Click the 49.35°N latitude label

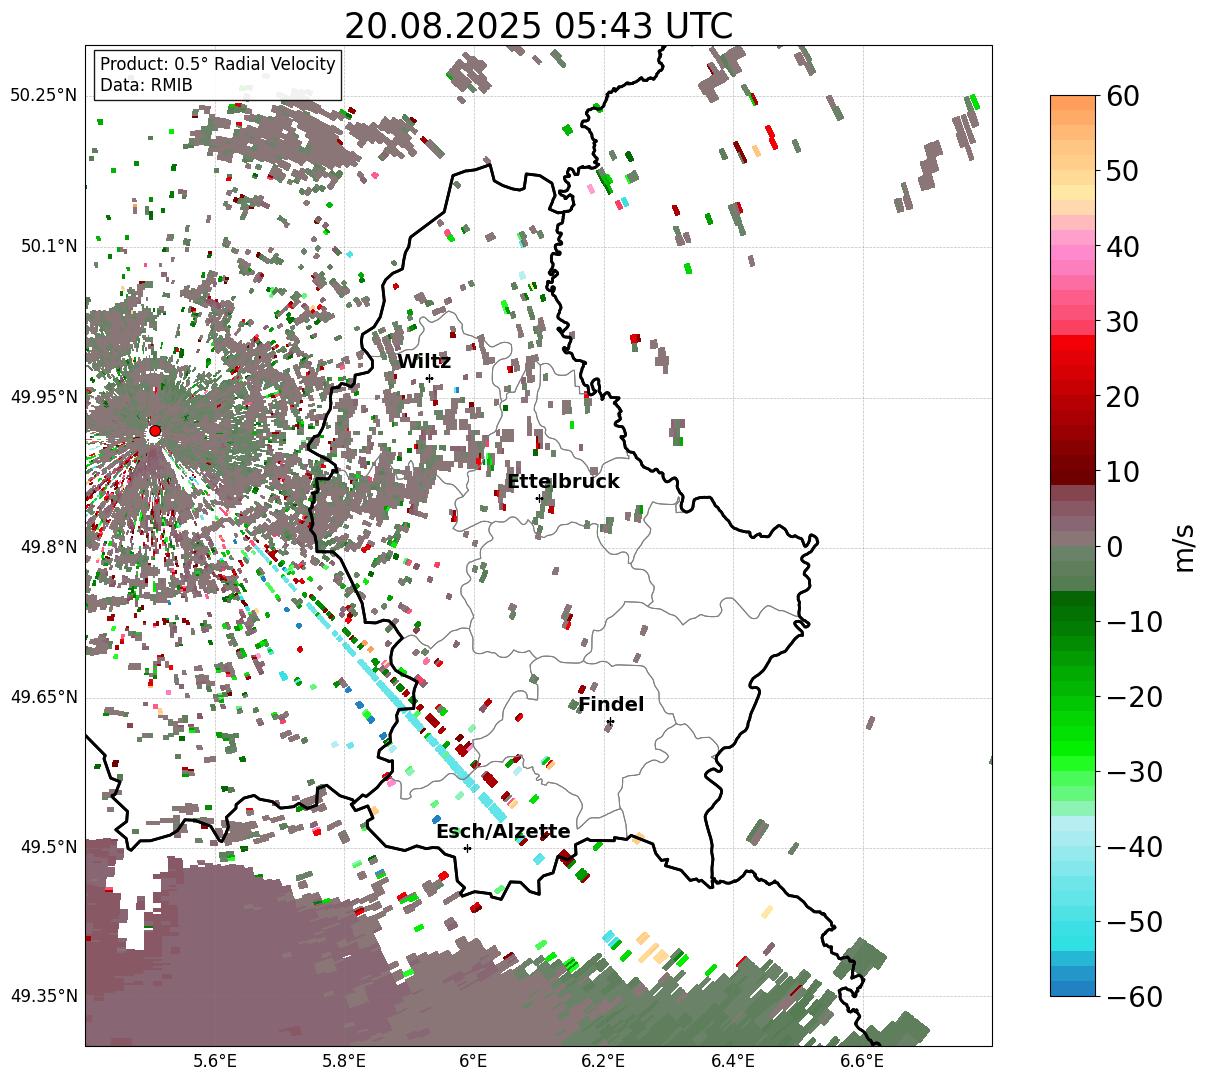click(43, 996)
